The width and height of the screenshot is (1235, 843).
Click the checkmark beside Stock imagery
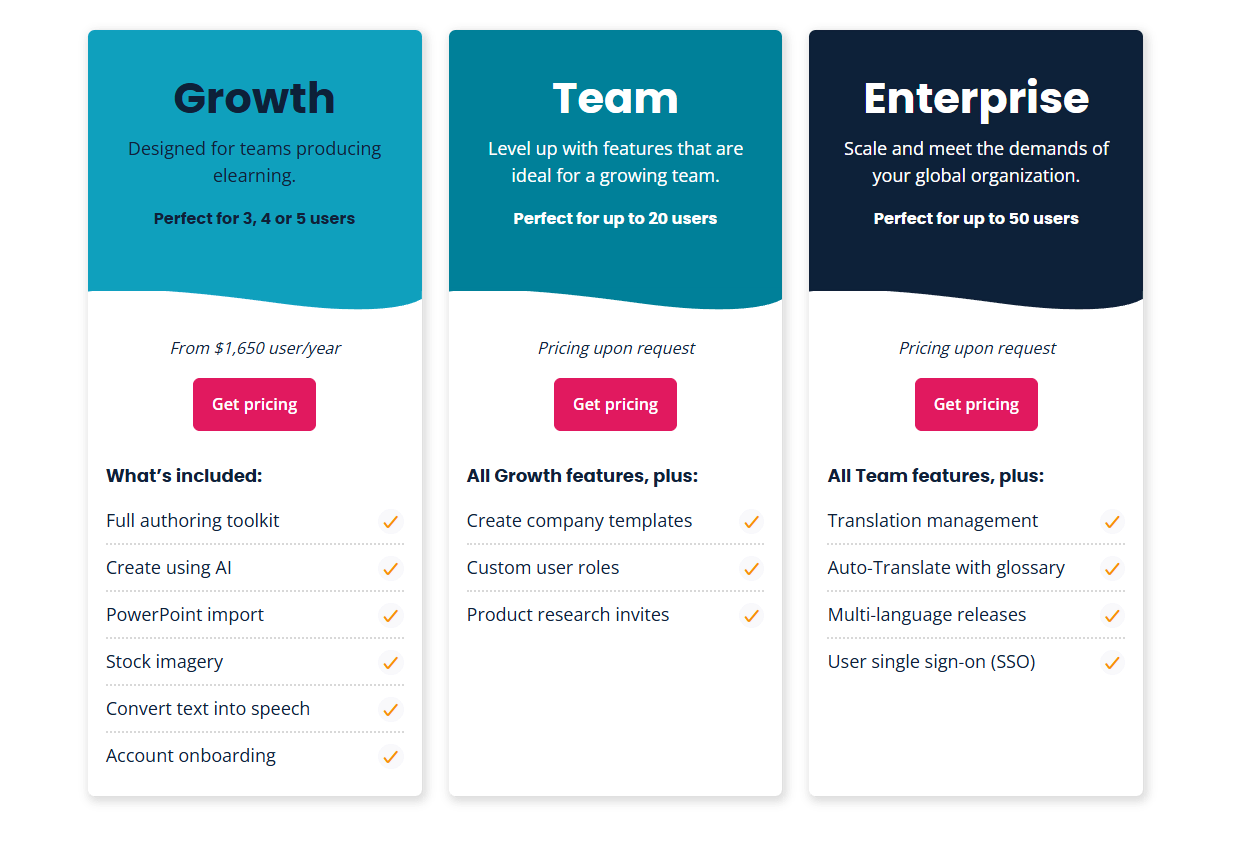[x=390, y=662]
